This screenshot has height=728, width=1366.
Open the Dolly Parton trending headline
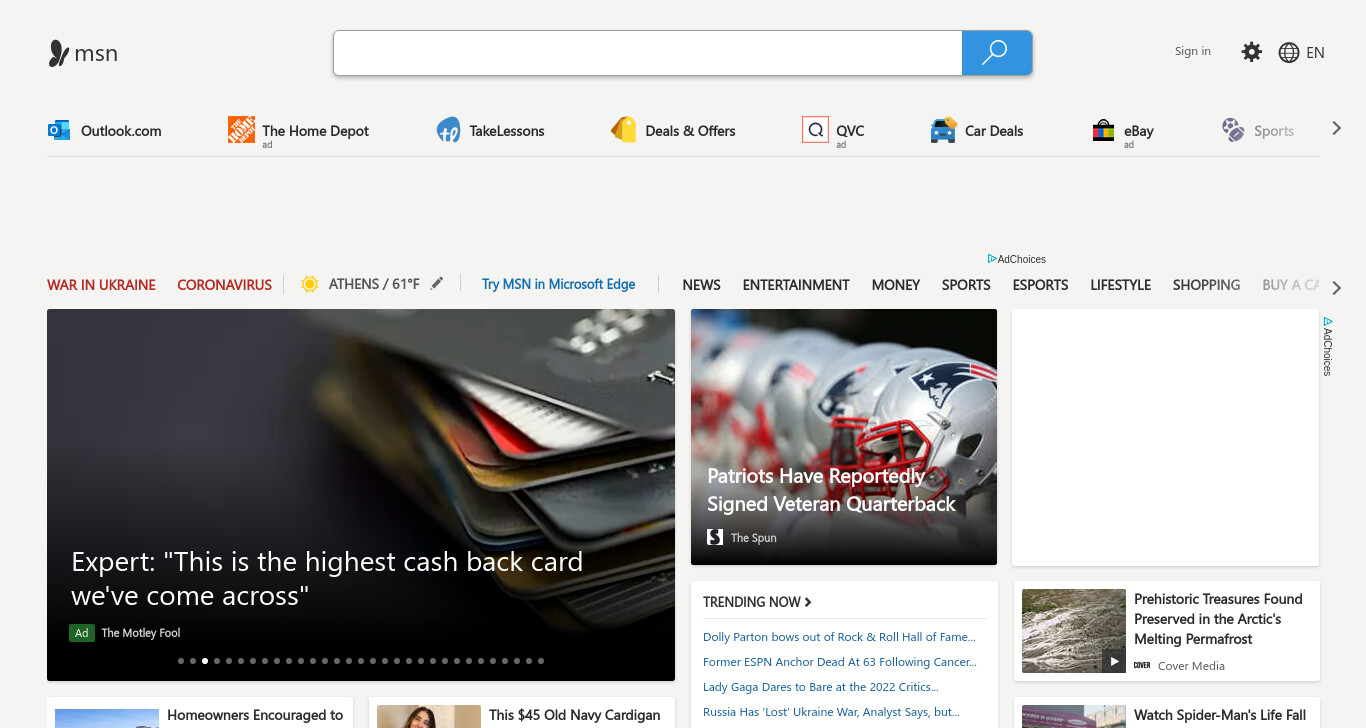pos(839,637)
